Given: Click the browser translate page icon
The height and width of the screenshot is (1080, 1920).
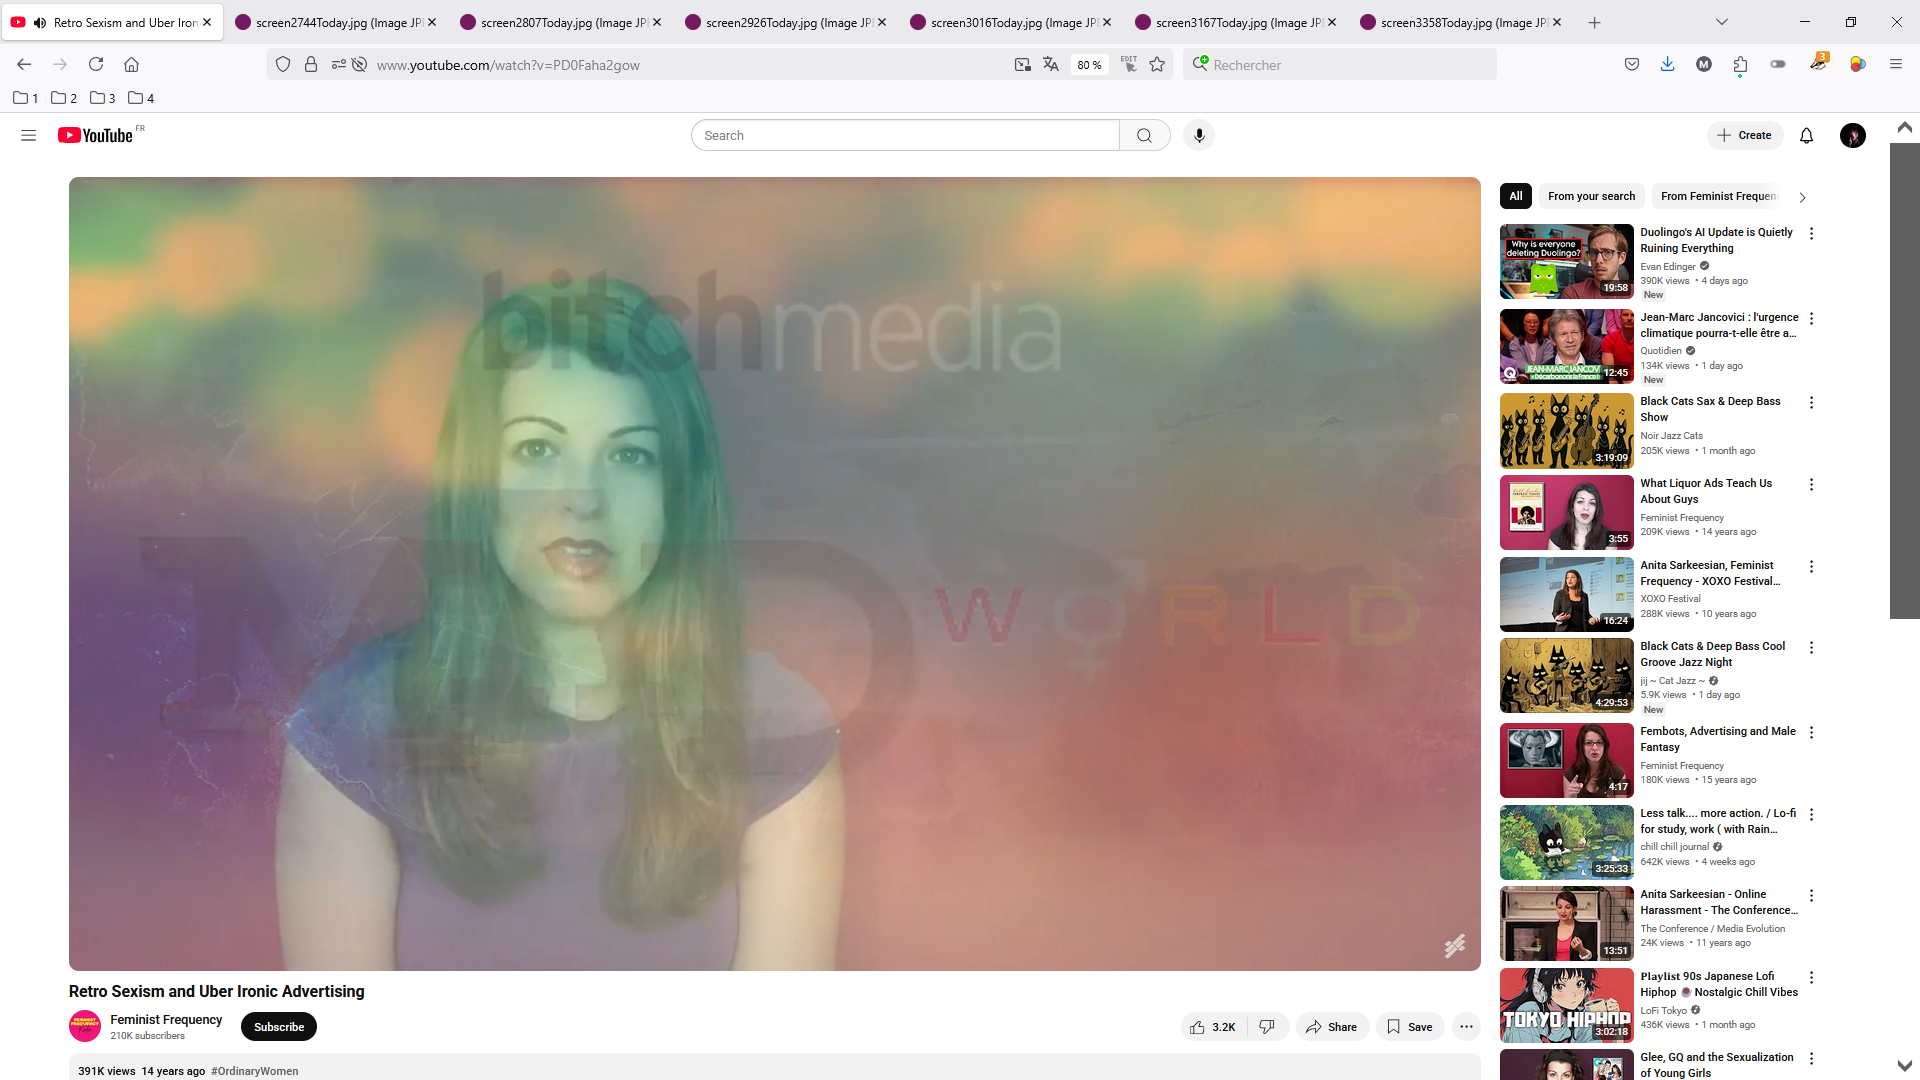Looking at the screenshot, I should tap(1050, 64).
